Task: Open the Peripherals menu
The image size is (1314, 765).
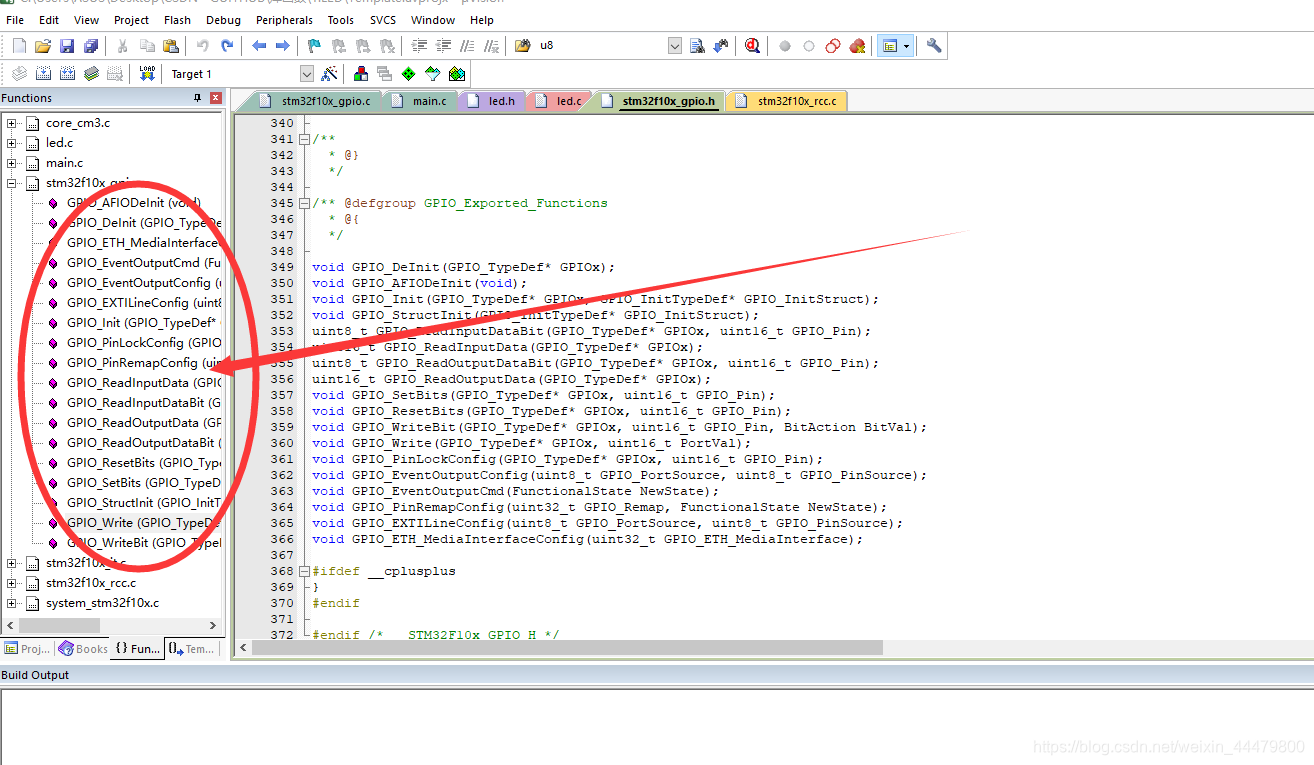Action: (284, 20)
